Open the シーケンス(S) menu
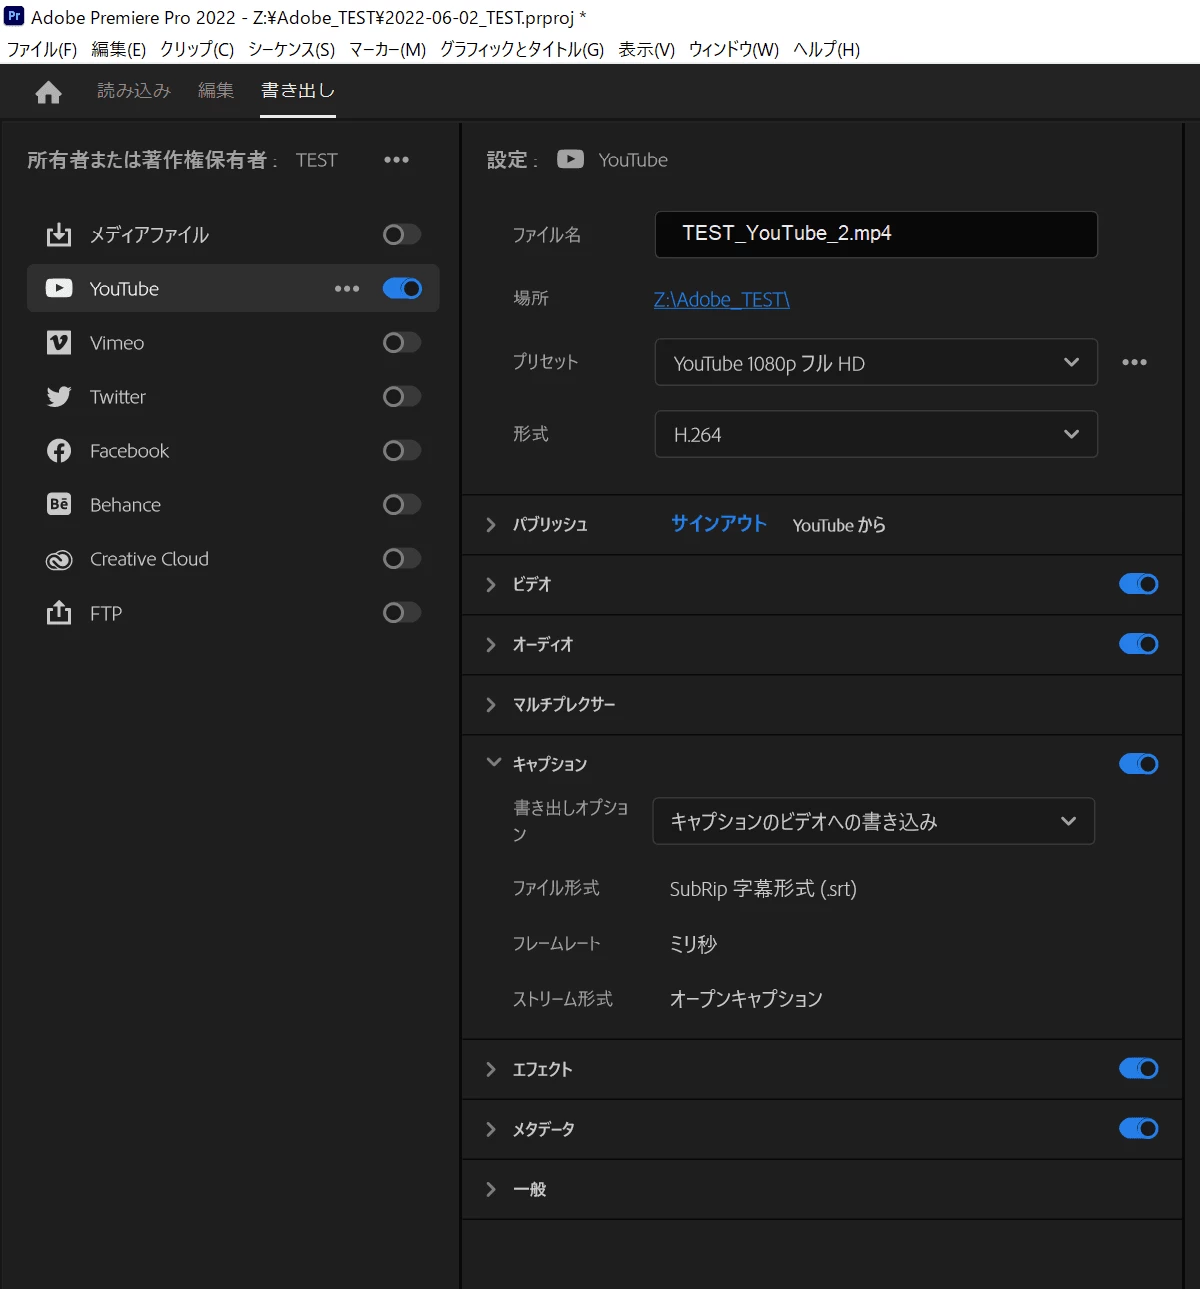The image size is (1200, 1289). tap(291, 49)
